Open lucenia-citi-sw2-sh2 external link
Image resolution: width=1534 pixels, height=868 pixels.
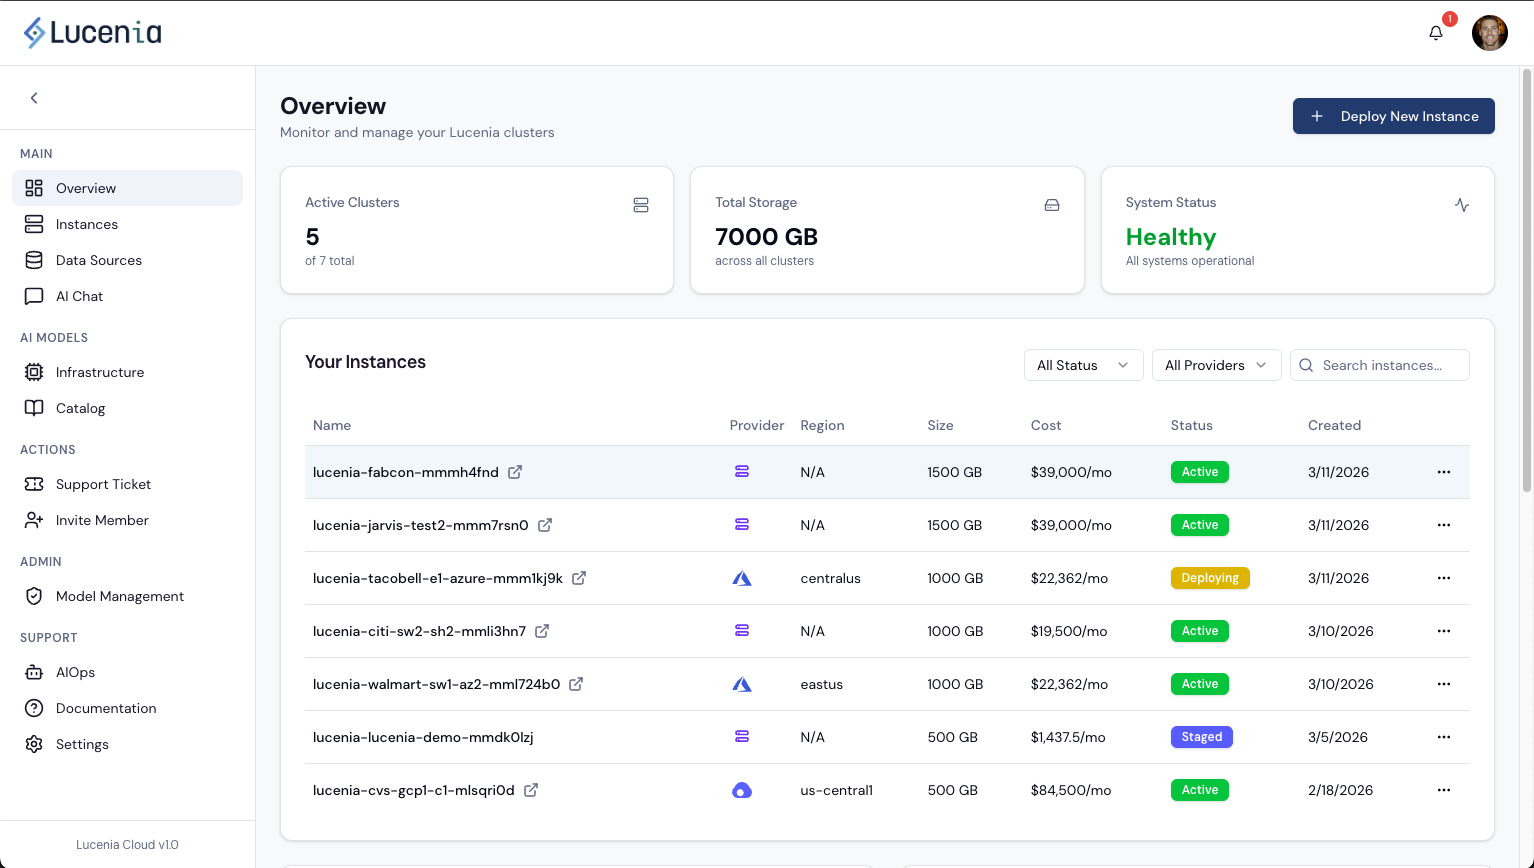[x=543, y=631]
